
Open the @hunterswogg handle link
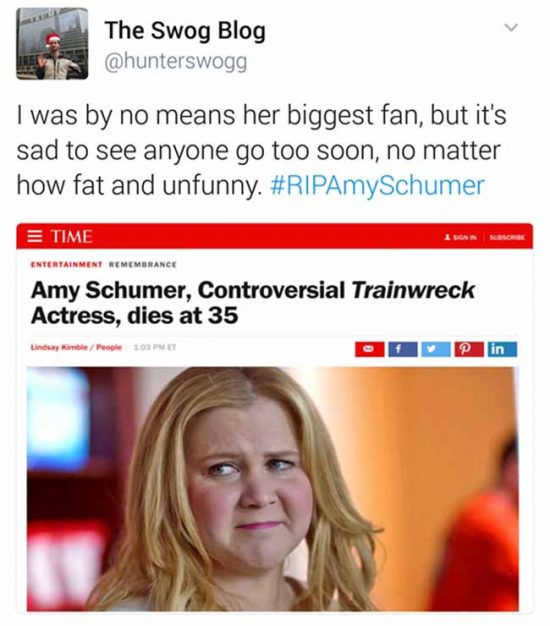click(x=176, y=62)
